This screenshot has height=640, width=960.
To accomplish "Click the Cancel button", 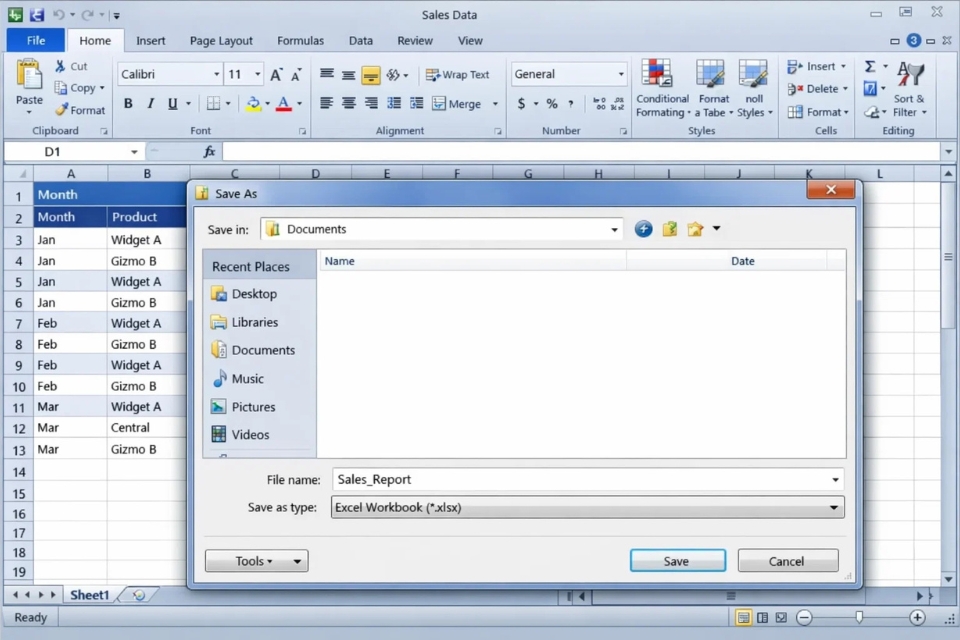I will tap(787, 561).
